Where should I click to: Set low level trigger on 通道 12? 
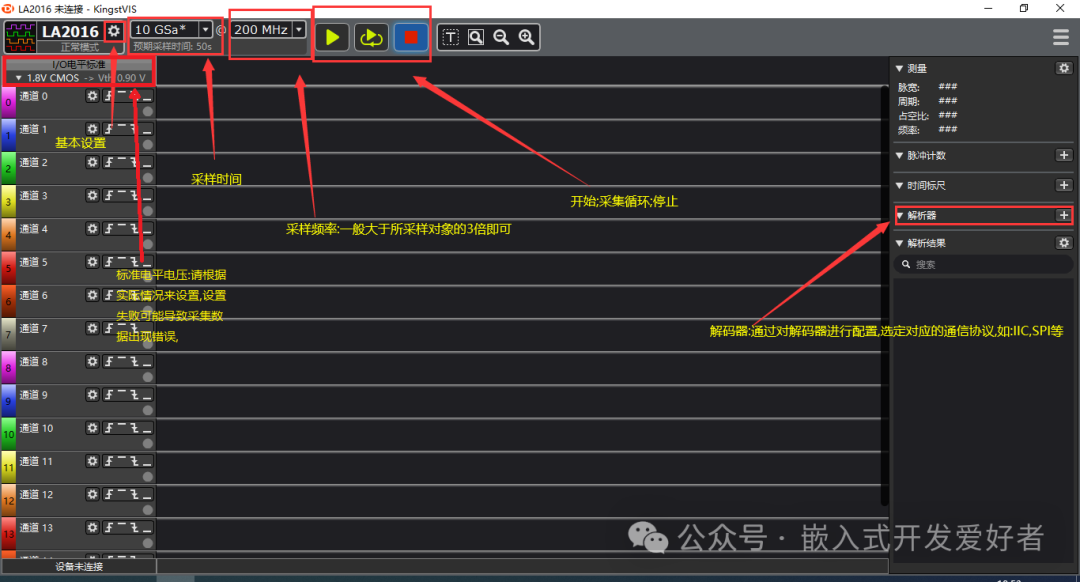click(x=147, y=494)
